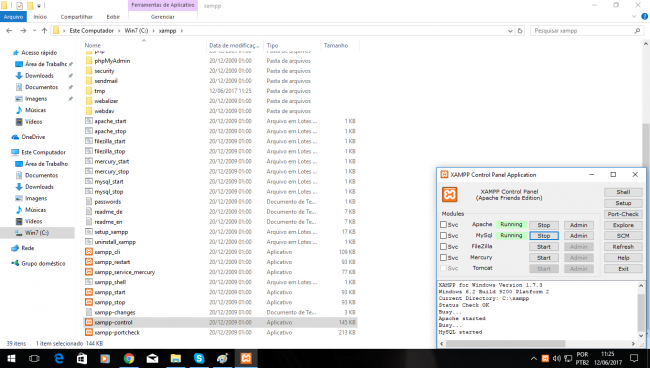Viewport: 650px width, 368px height.
Task: Click the XAMPP system tray icon
Action: coord(545,358)
